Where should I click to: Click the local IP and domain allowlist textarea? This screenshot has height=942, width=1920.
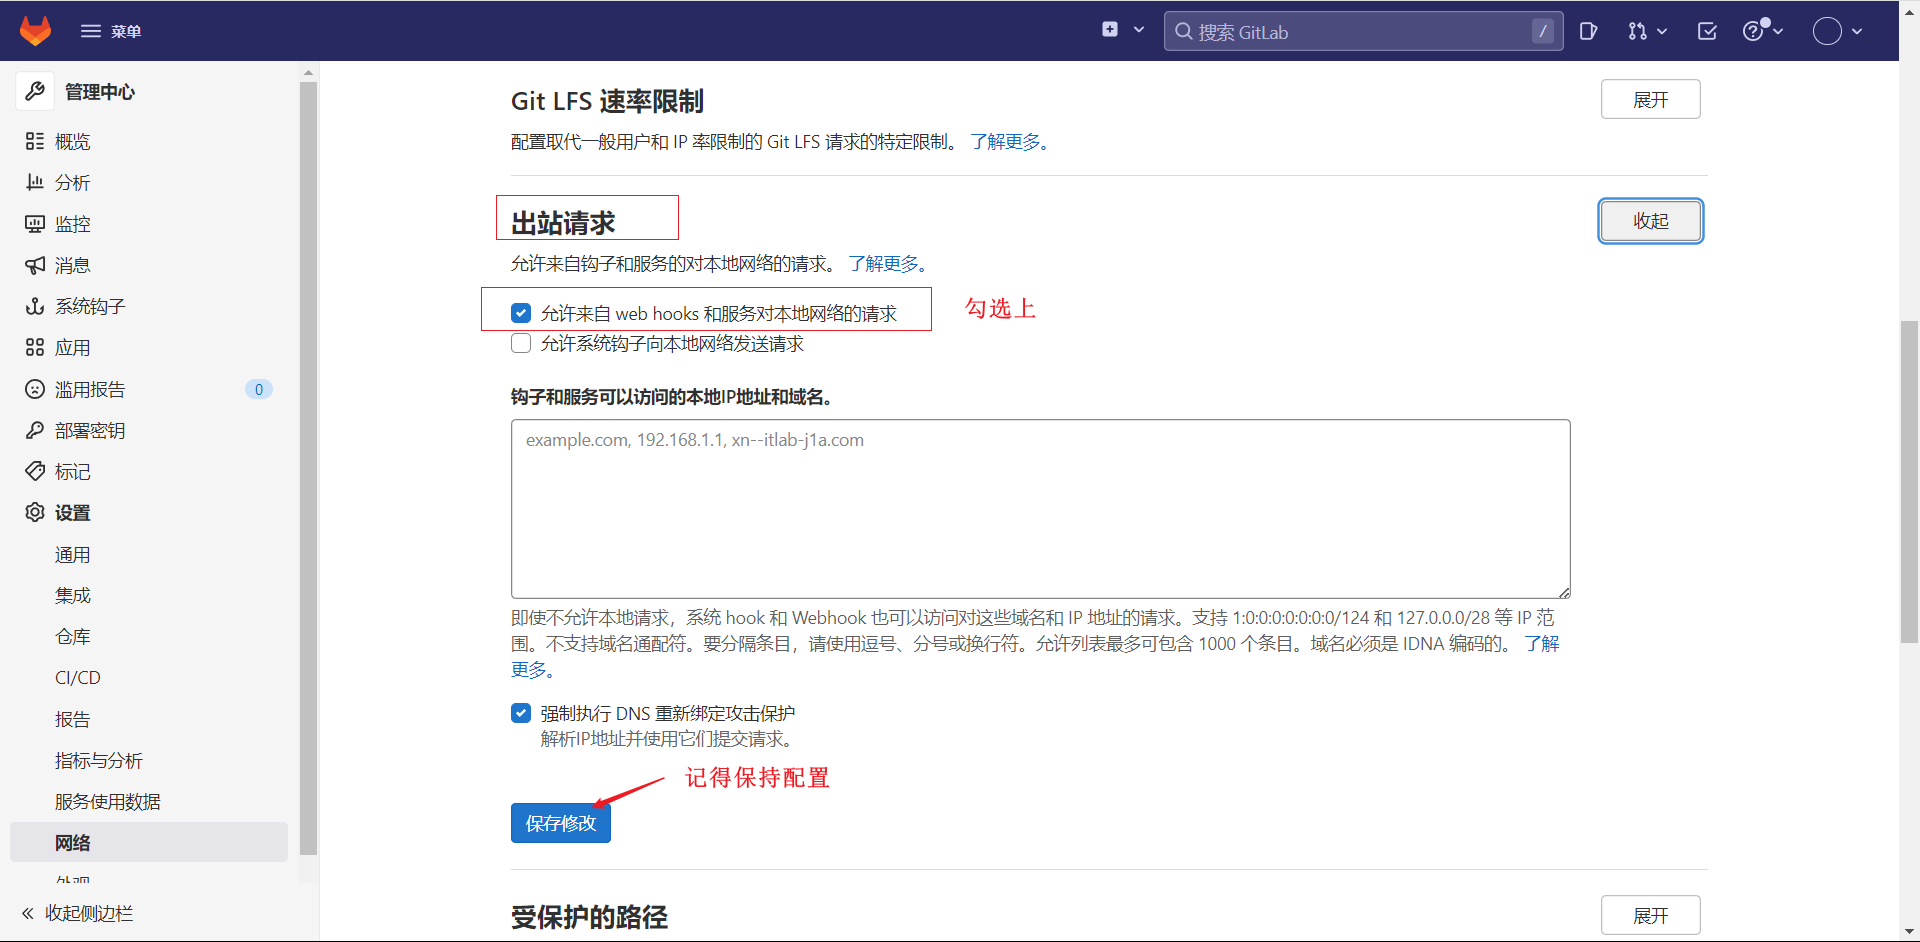(1040, 509)
